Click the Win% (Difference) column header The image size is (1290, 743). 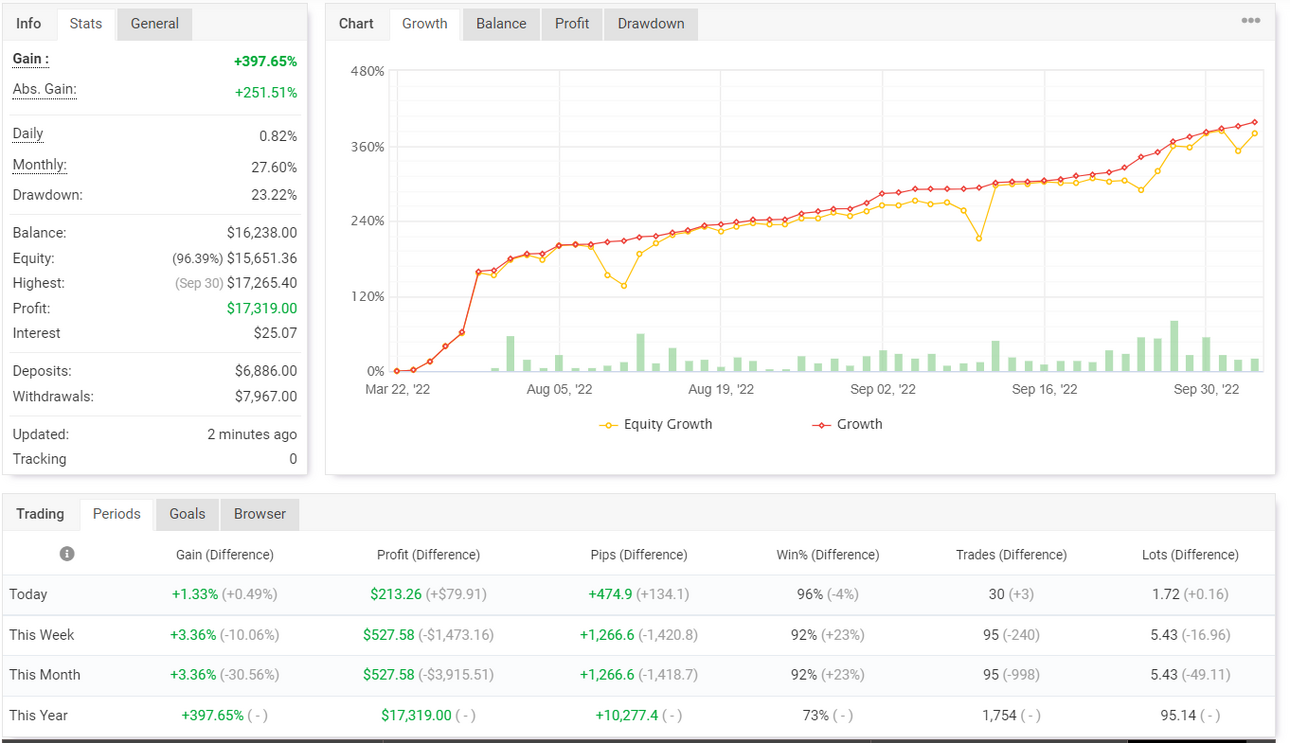pos(828,554)
